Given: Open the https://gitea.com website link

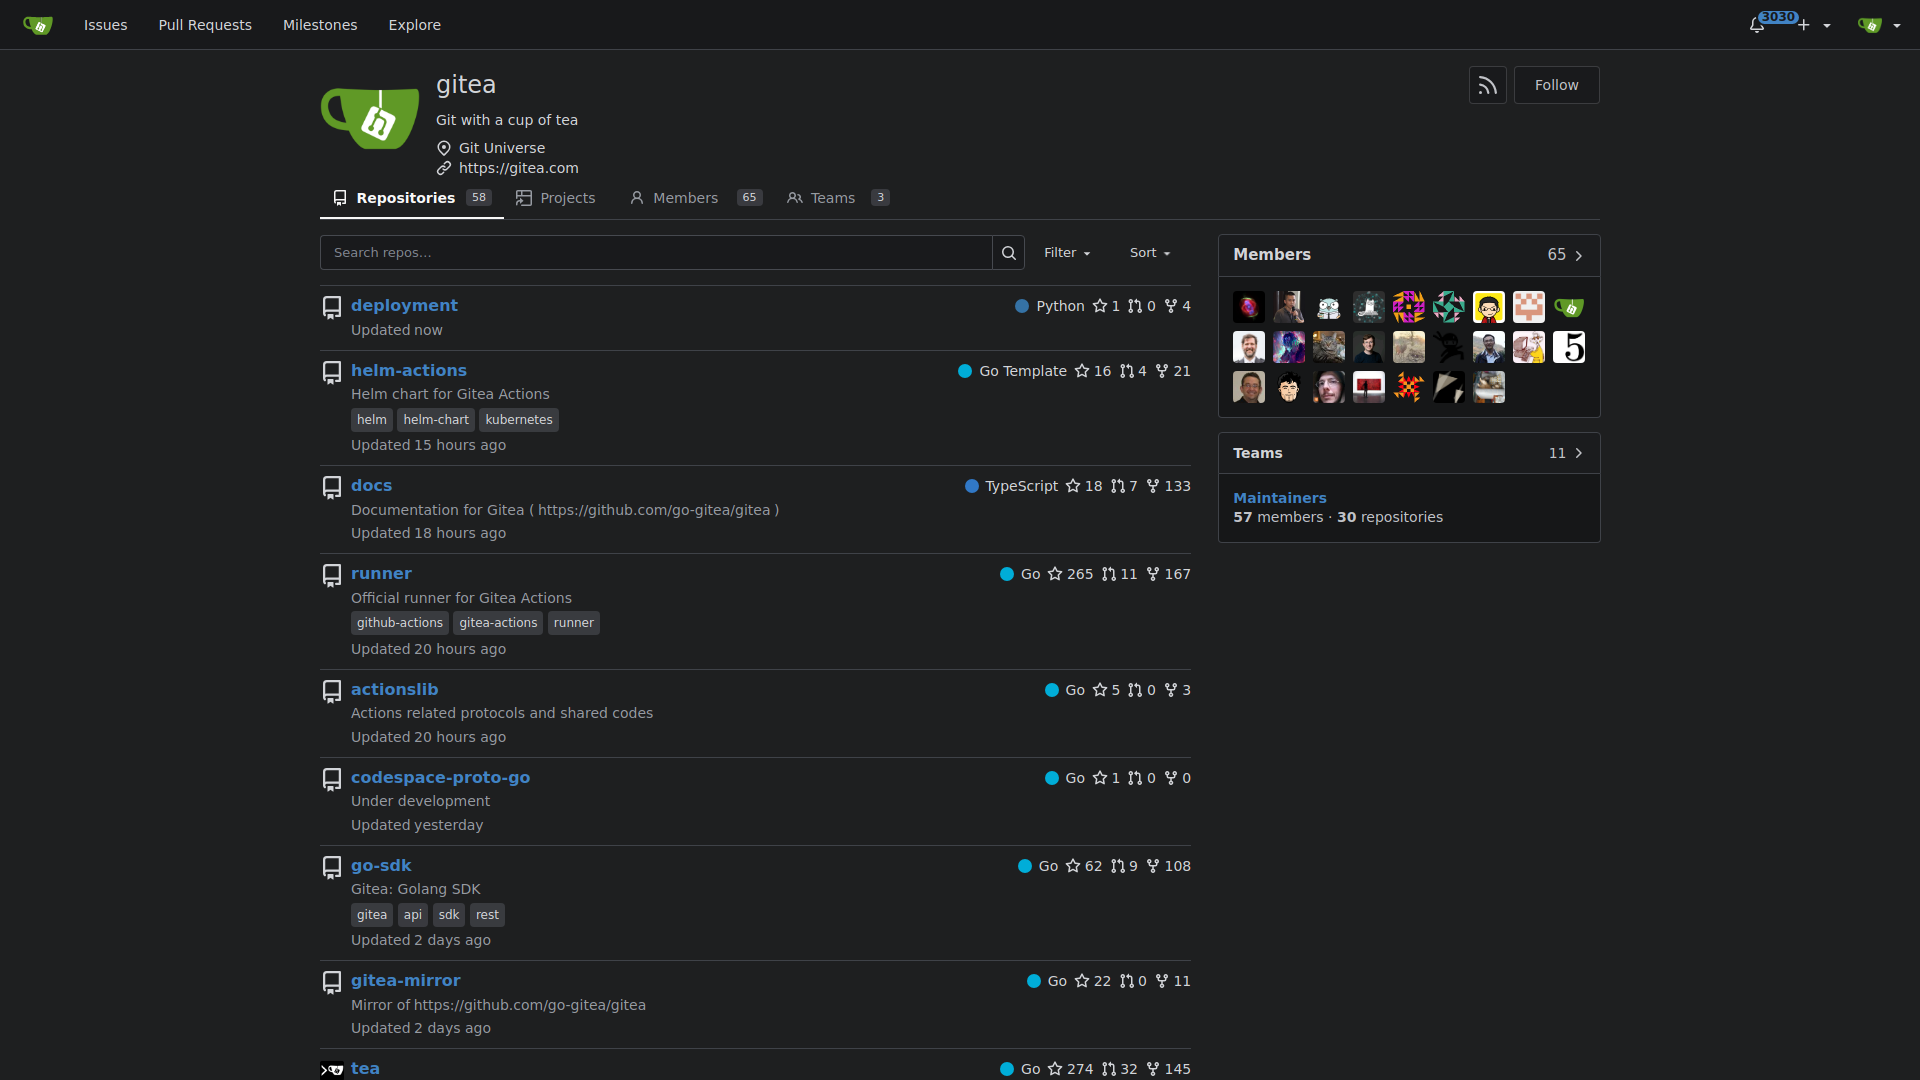Looking at the screenshot, I should [x=518, y=168].
